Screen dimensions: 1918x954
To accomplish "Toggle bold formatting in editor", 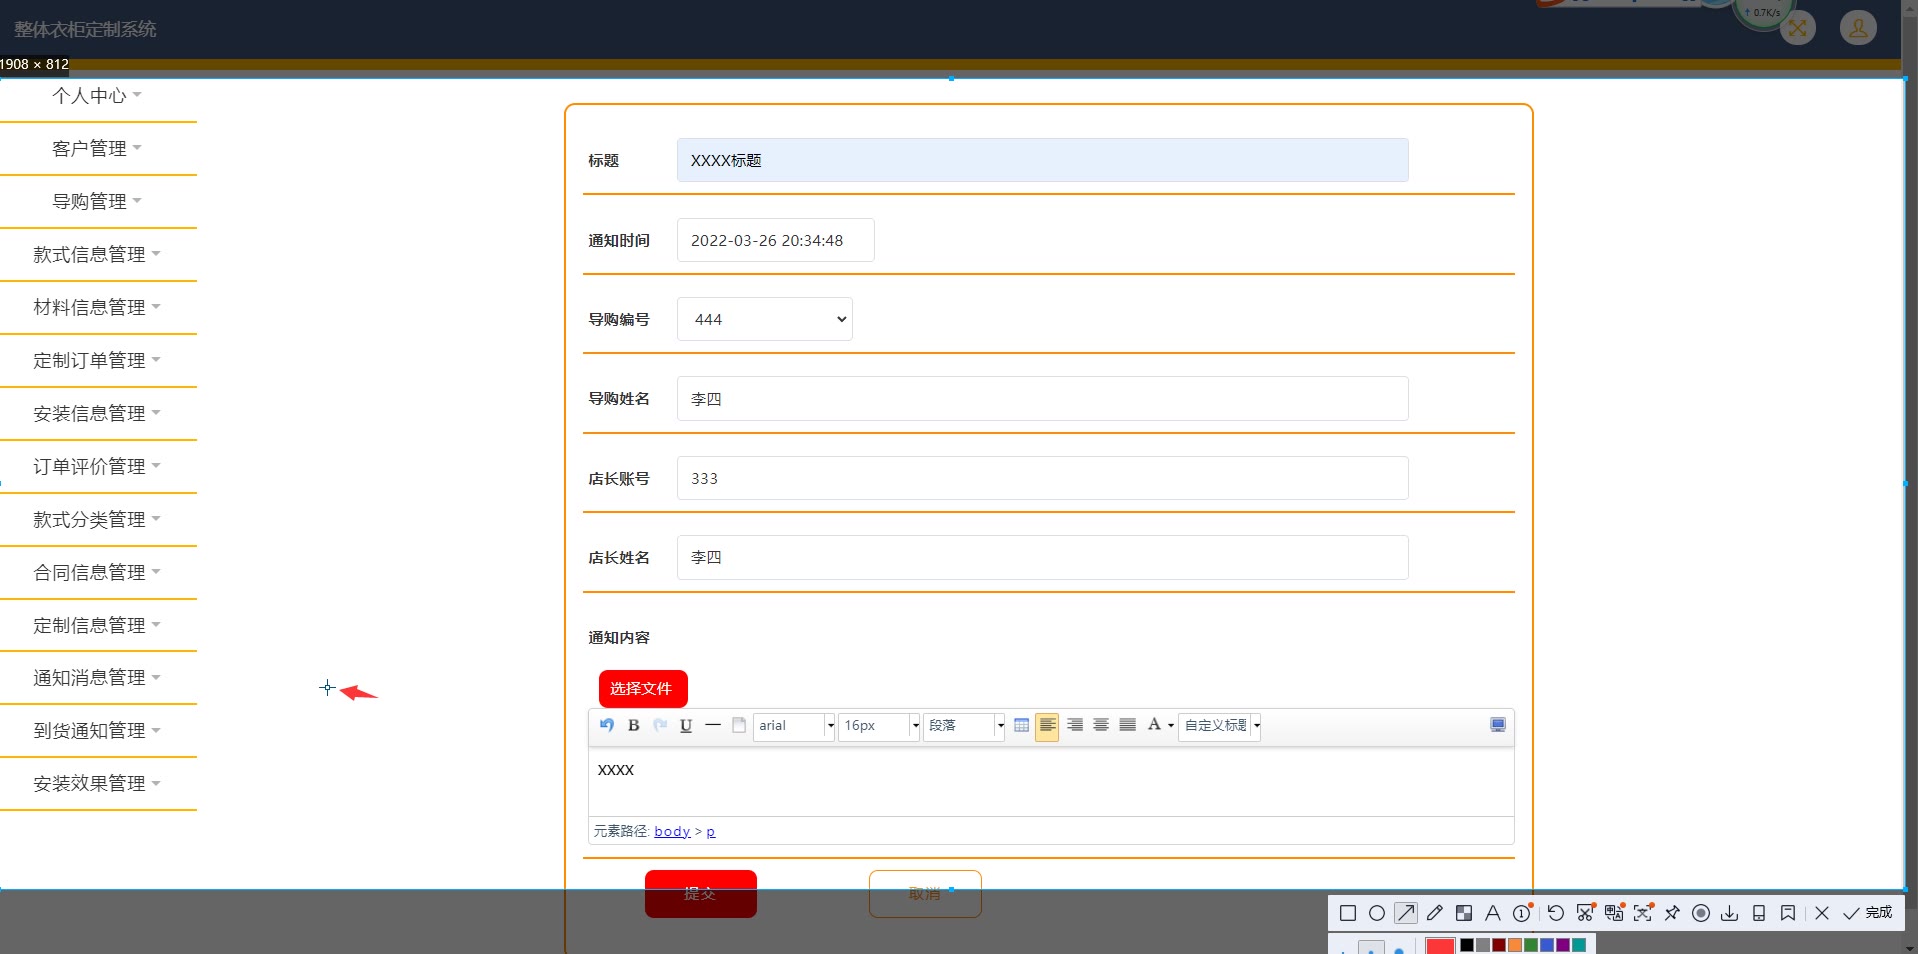I will point(633,726).
